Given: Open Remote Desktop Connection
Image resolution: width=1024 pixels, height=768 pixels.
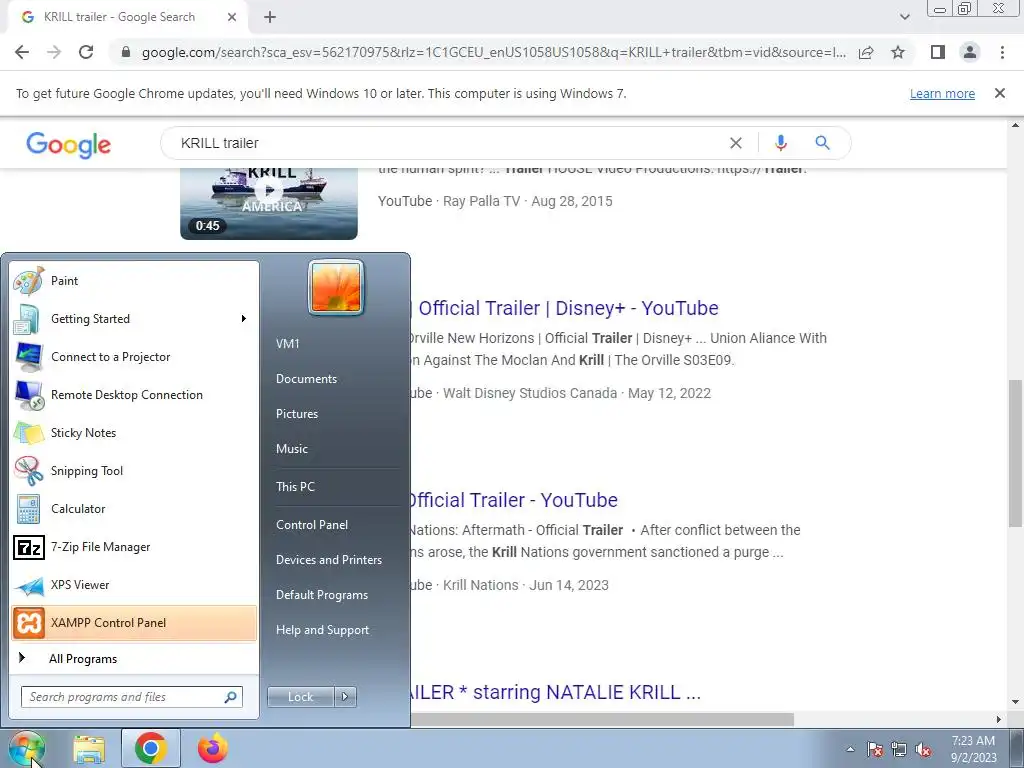Looking at the screenshot, I should 134,394.
